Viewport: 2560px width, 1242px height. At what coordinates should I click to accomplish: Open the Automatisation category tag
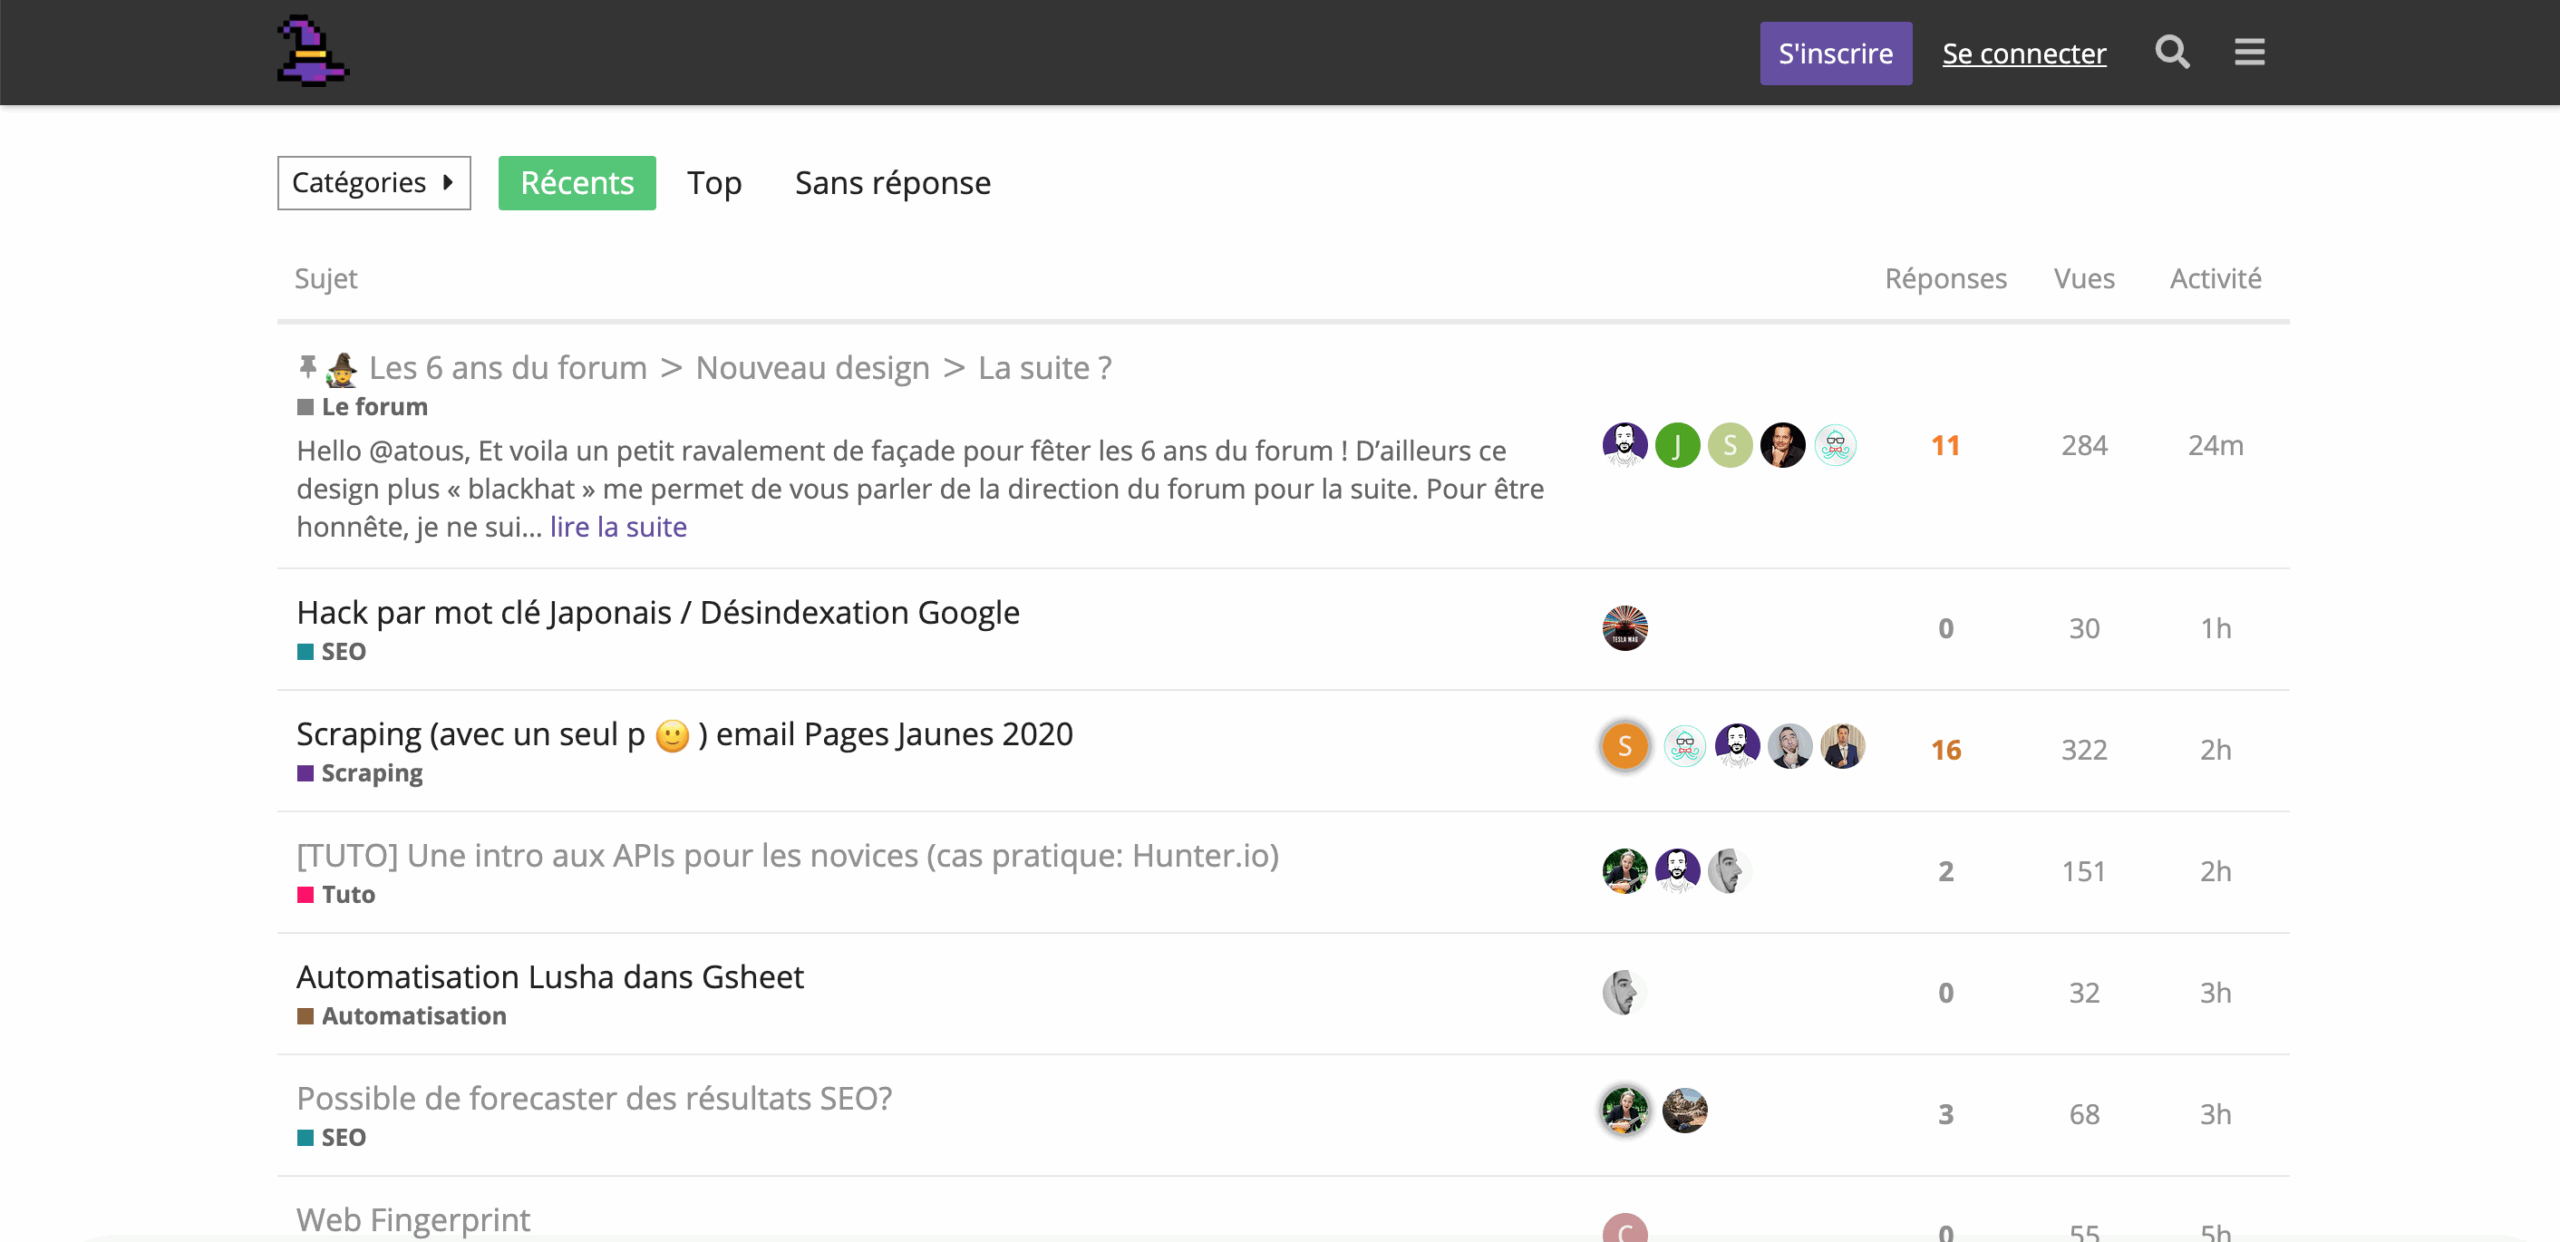402,1016
